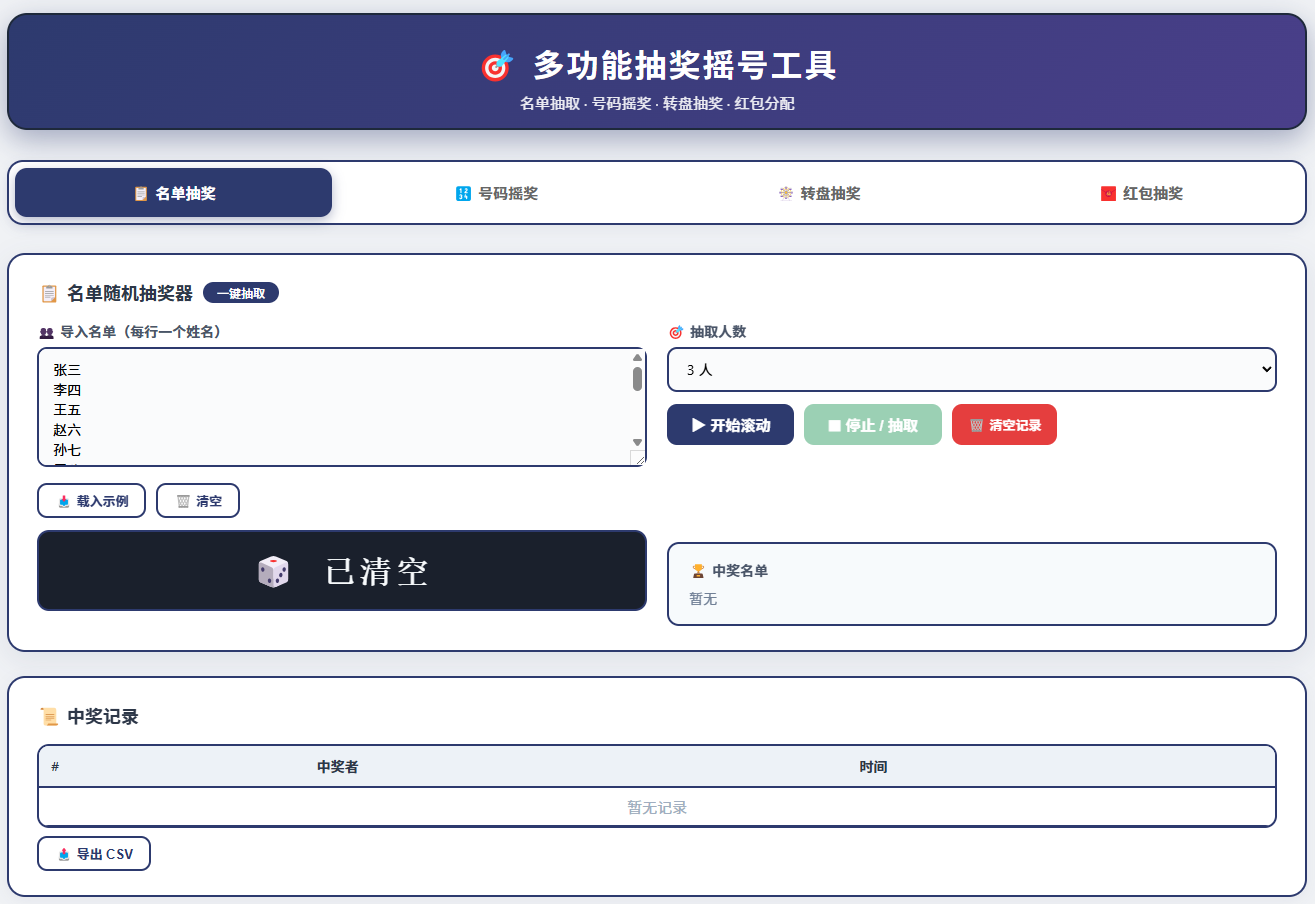Click the dice icon in display panel
Screen dimensions: 1315x904
pos(273,572)
